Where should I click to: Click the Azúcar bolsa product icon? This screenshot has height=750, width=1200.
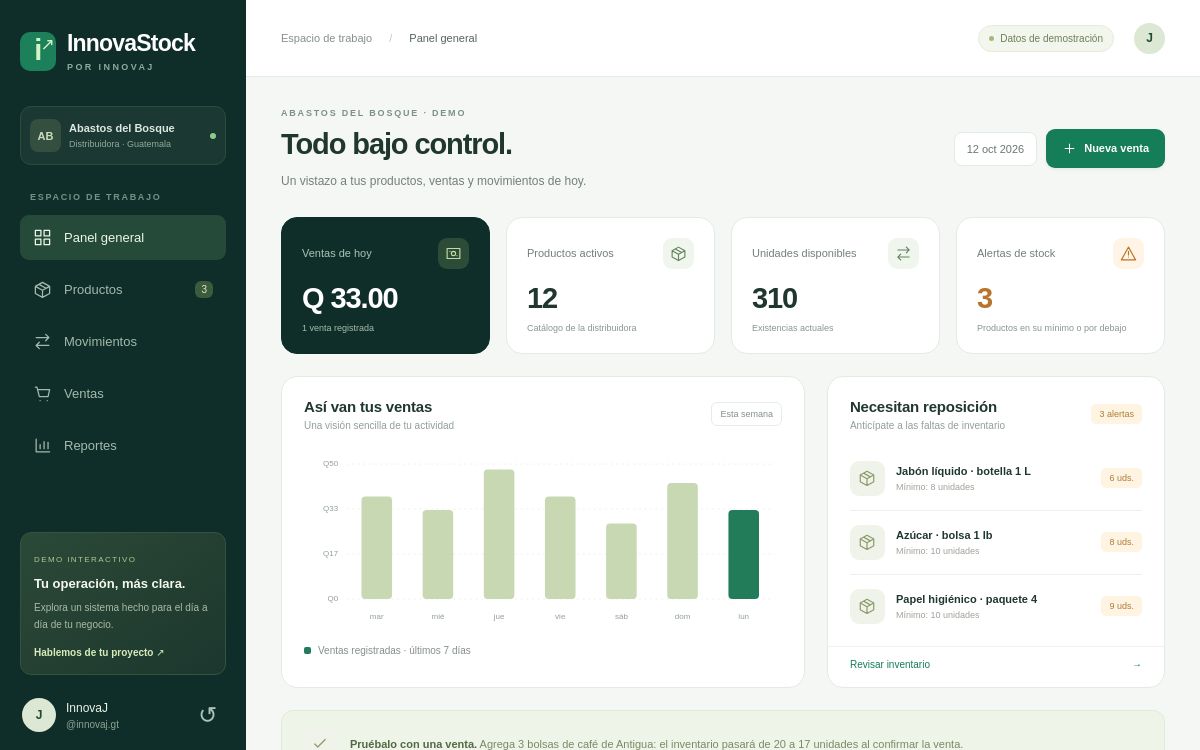(867, 542)
